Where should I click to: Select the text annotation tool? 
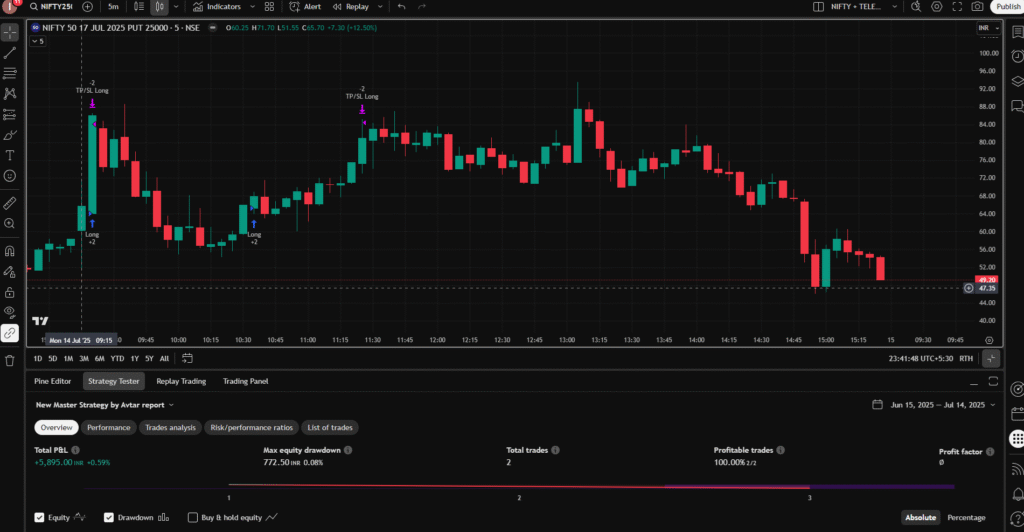point(10,155)
